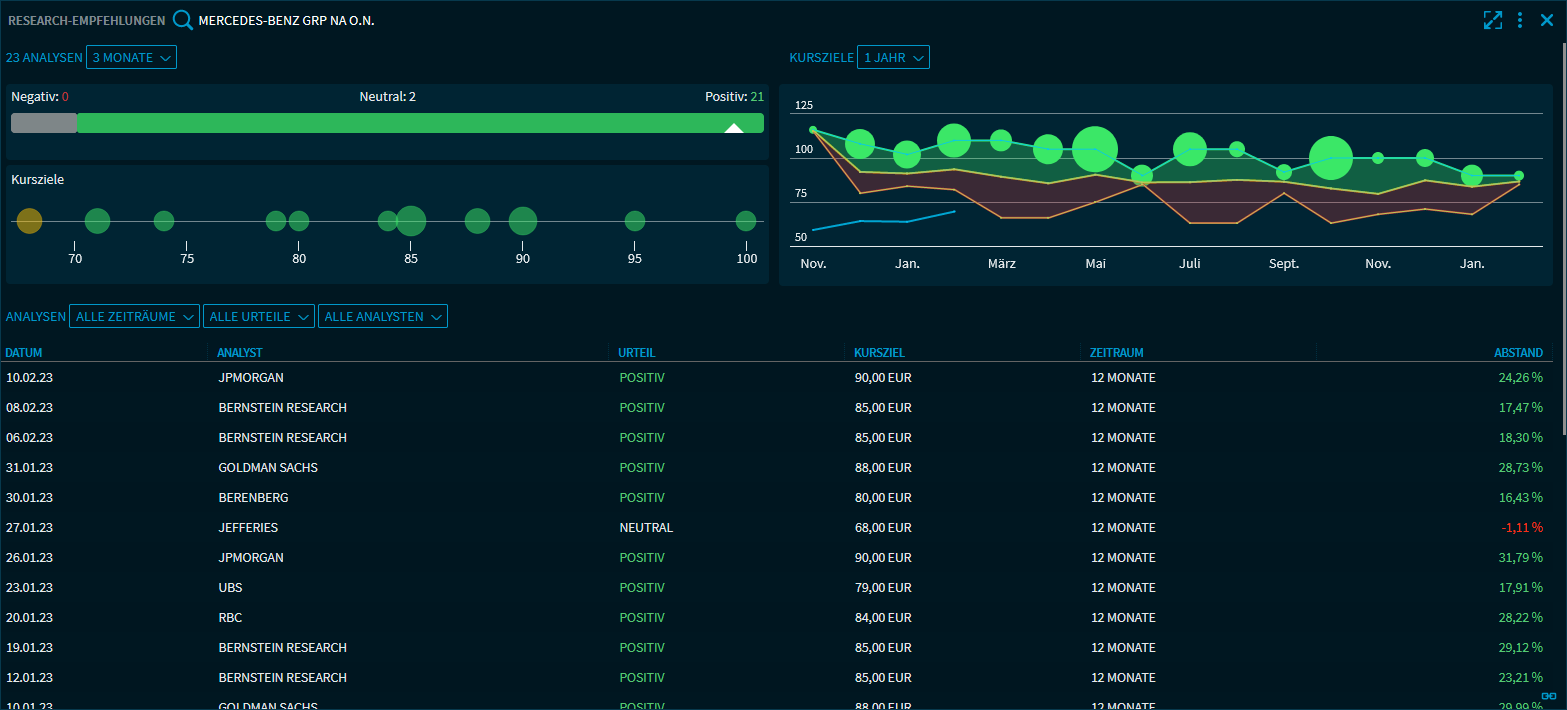This screenshot has width=1567, height=710.
Task: Close the research recommendations panel
Action: tap(1547, 20)
